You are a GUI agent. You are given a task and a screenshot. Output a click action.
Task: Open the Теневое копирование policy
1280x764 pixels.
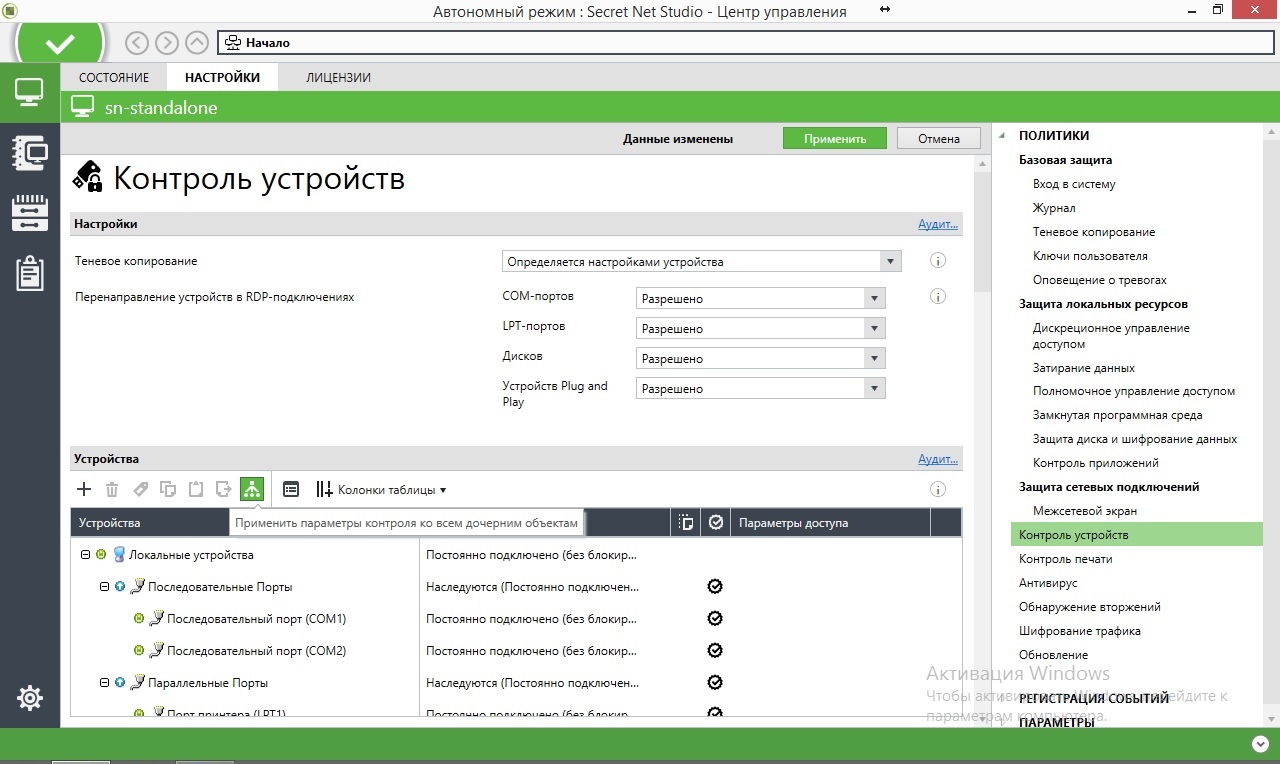(1094, 232)
